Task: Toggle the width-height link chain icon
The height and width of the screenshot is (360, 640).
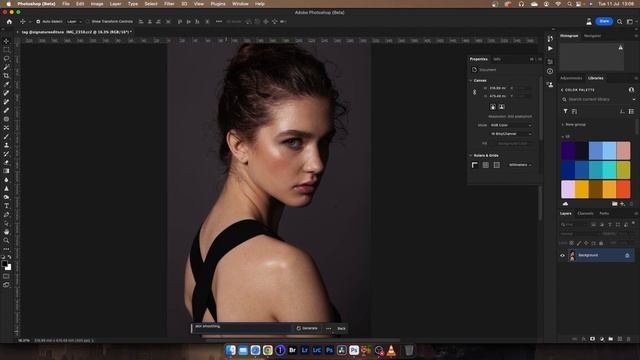Action: [474, 92]
